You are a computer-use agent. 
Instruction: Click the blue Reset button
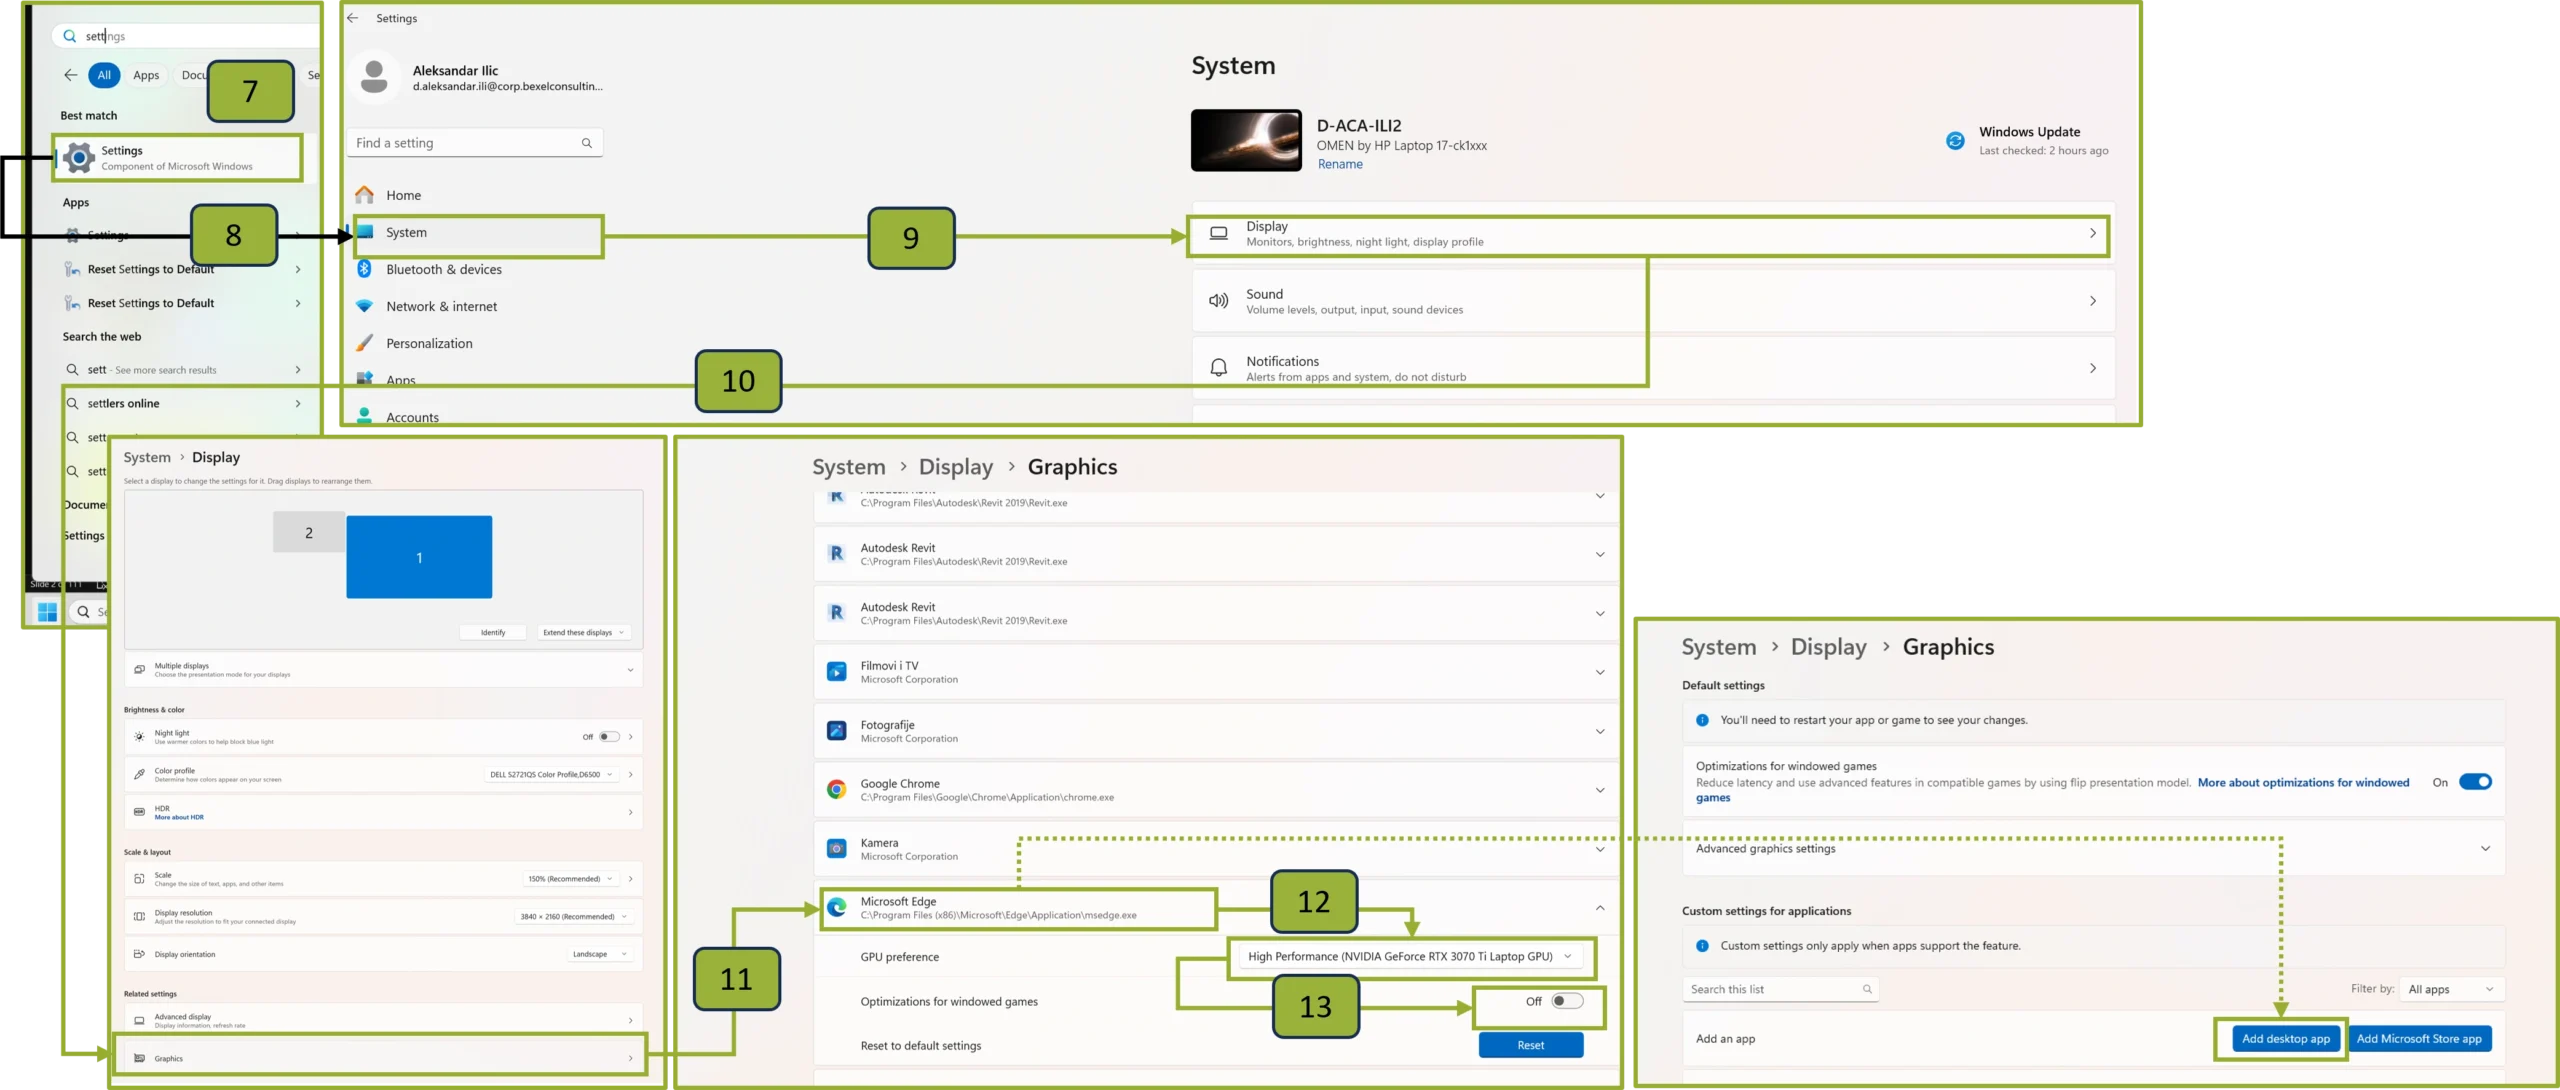pos(1531,1045)
